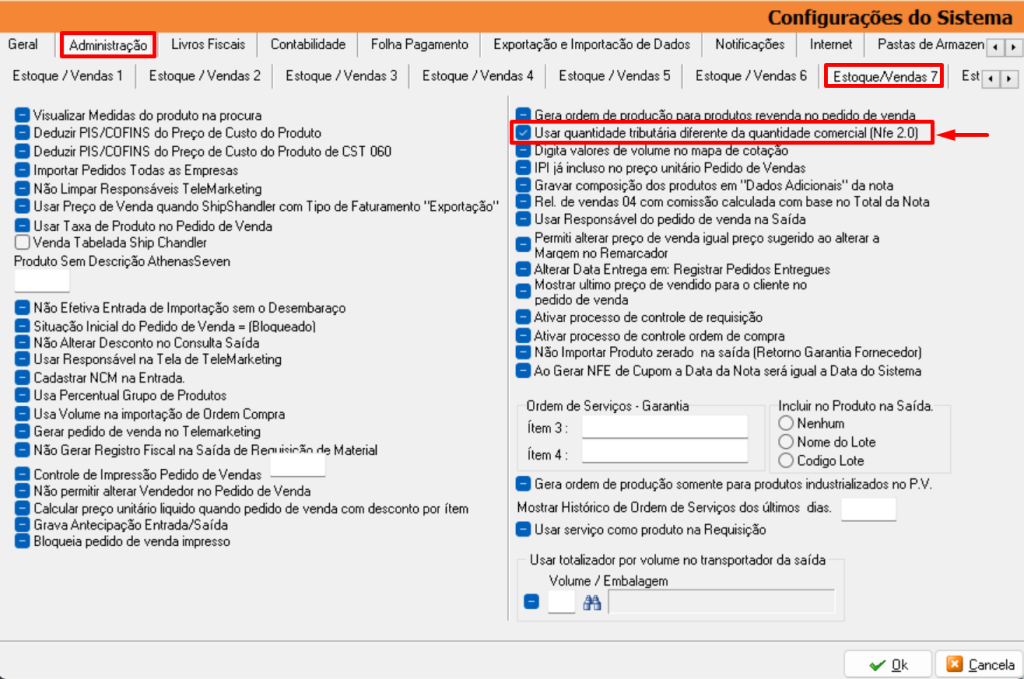Select the 'Nome do Lote' radio option
Image resolution: width=1024 pixels, height=679 pixels.
[786, 442]
